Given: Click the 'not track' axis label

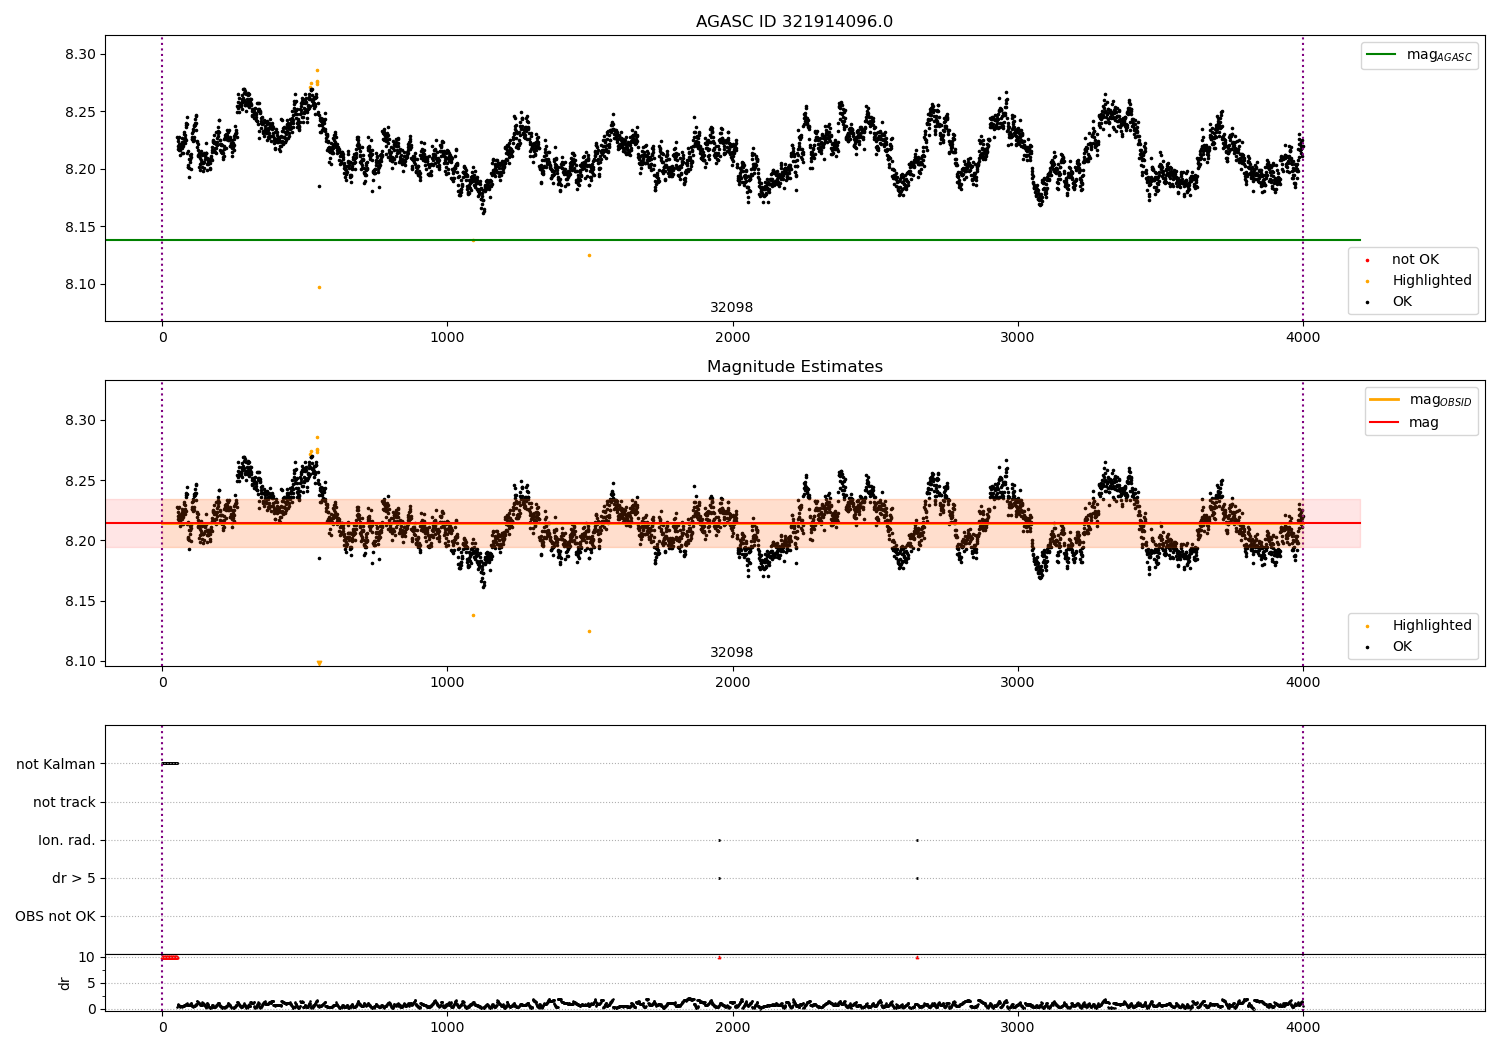Looking at the screenshot, I should 64,802.
